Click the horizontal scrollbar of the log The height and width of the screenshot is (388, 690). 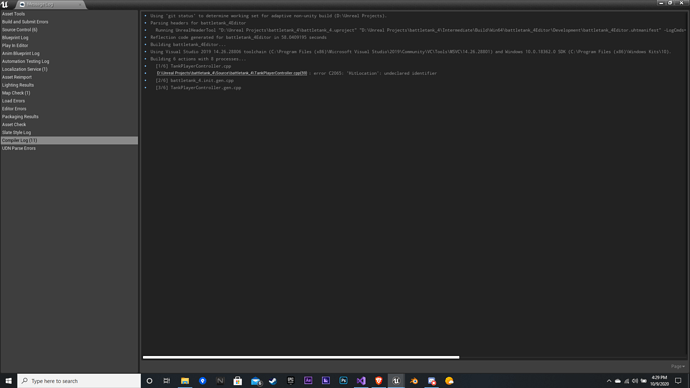tap(301, 357)
